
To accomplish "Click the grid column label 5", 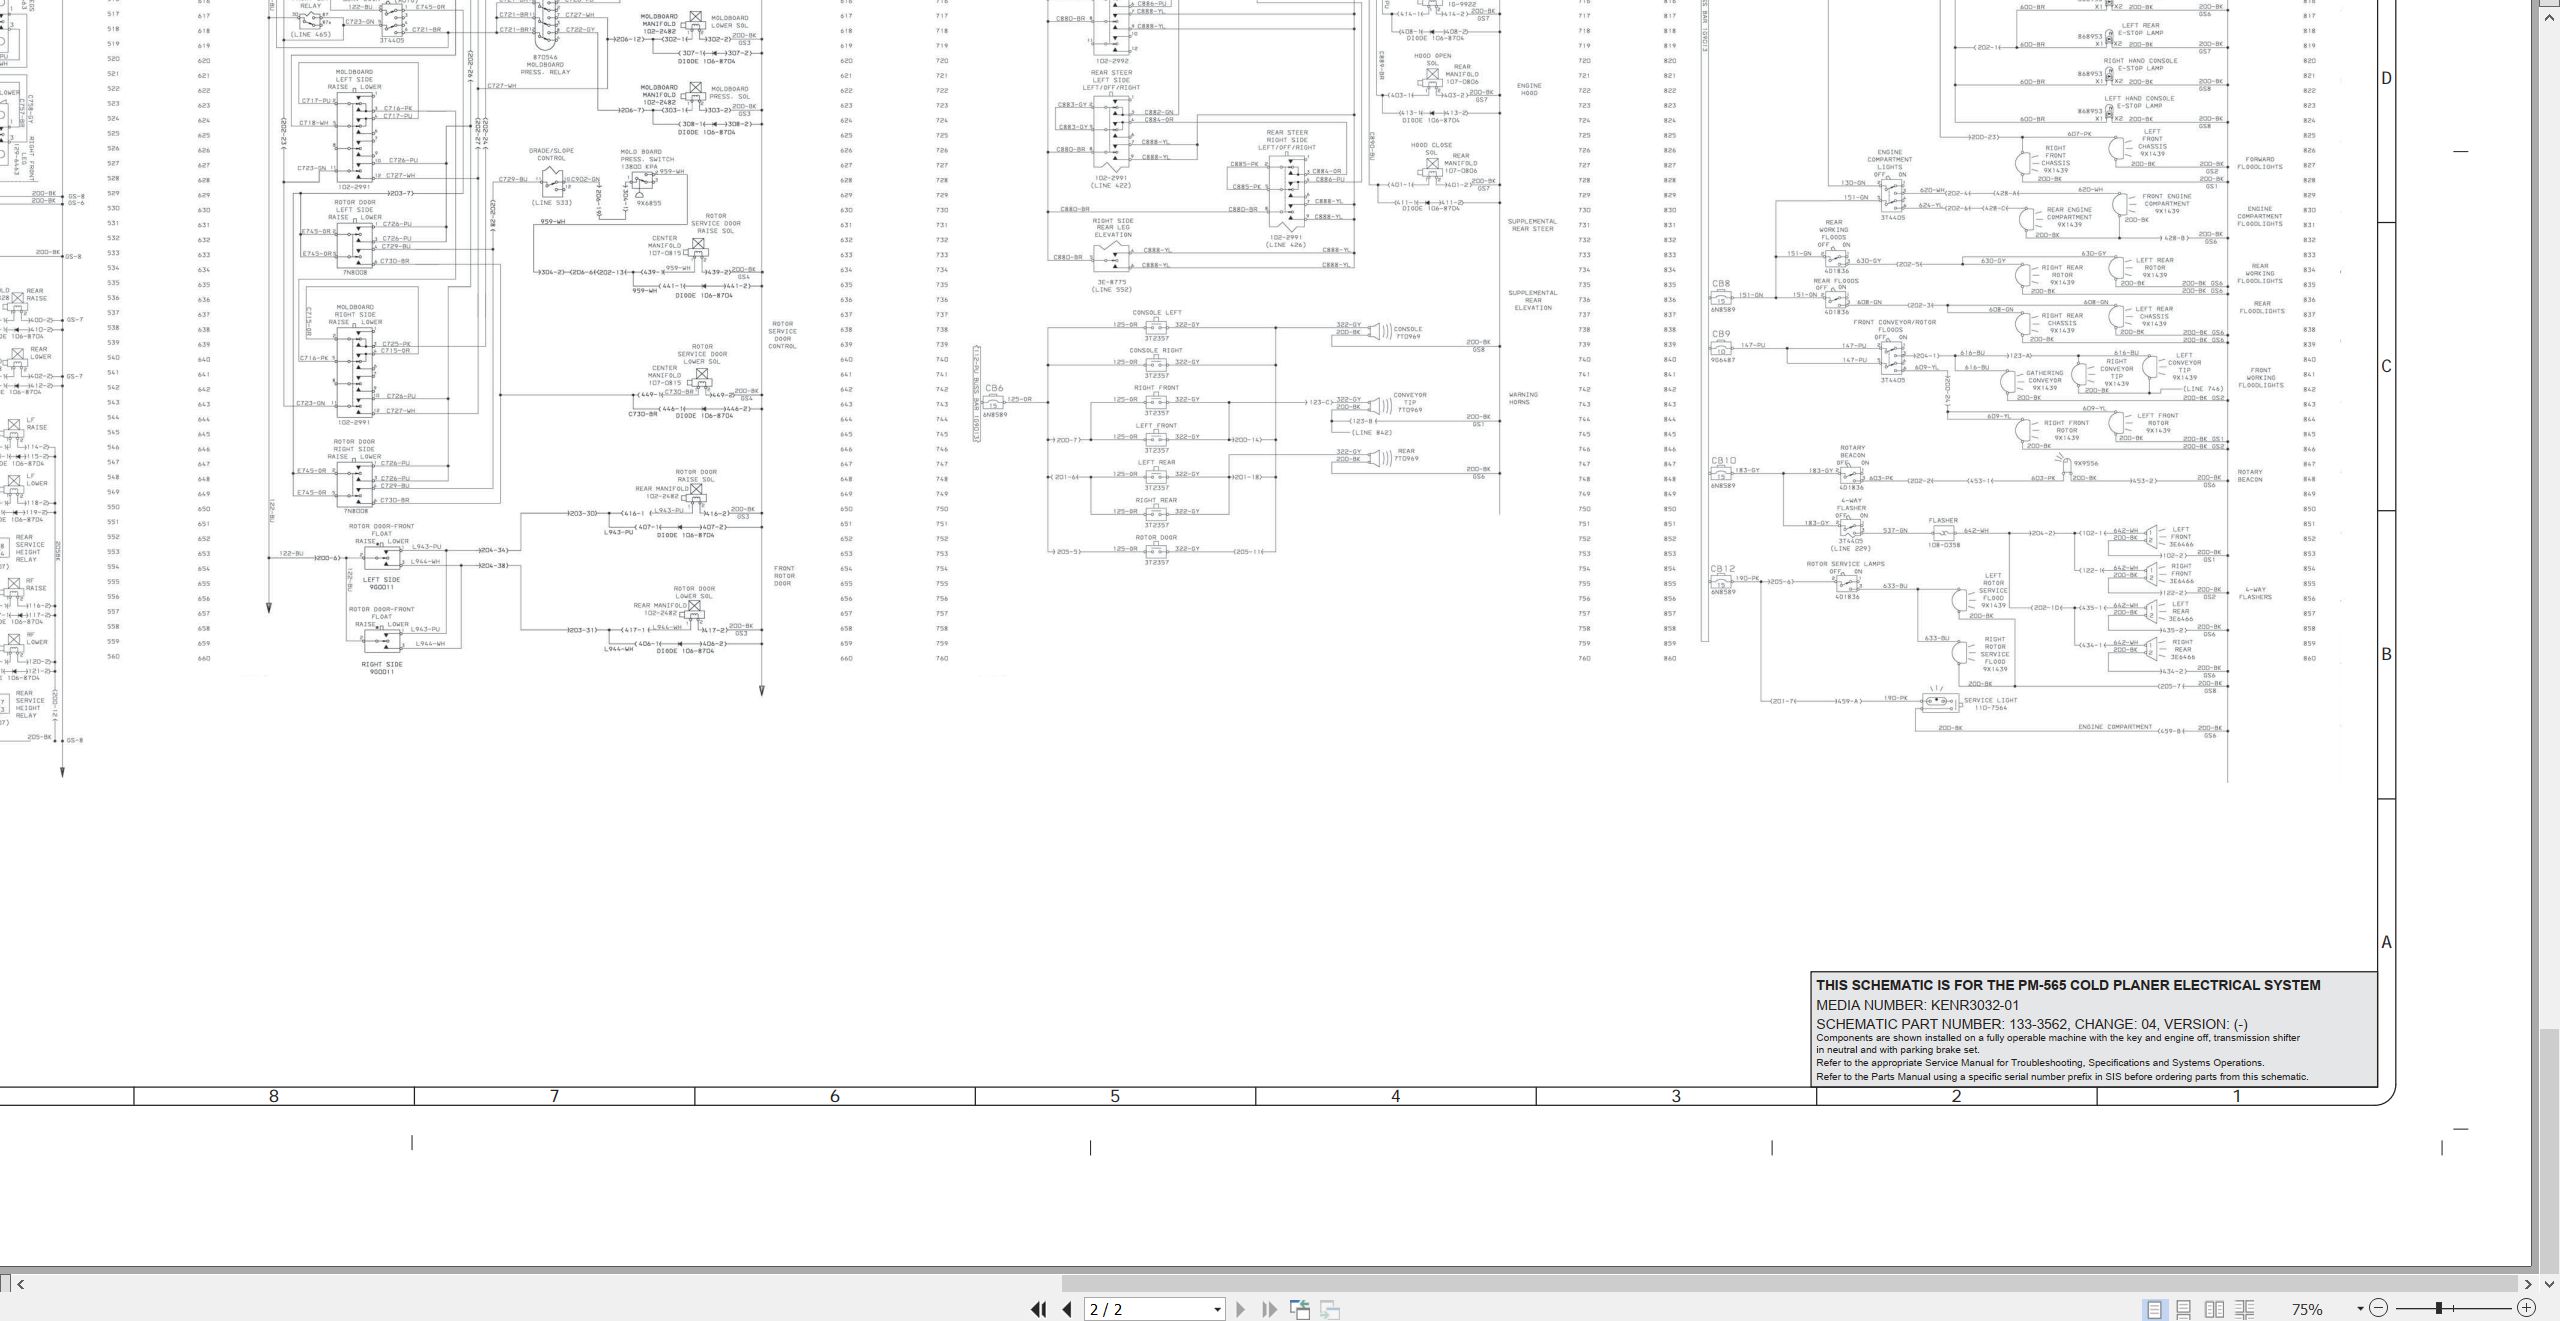I will click(x=1115, y=1096).
